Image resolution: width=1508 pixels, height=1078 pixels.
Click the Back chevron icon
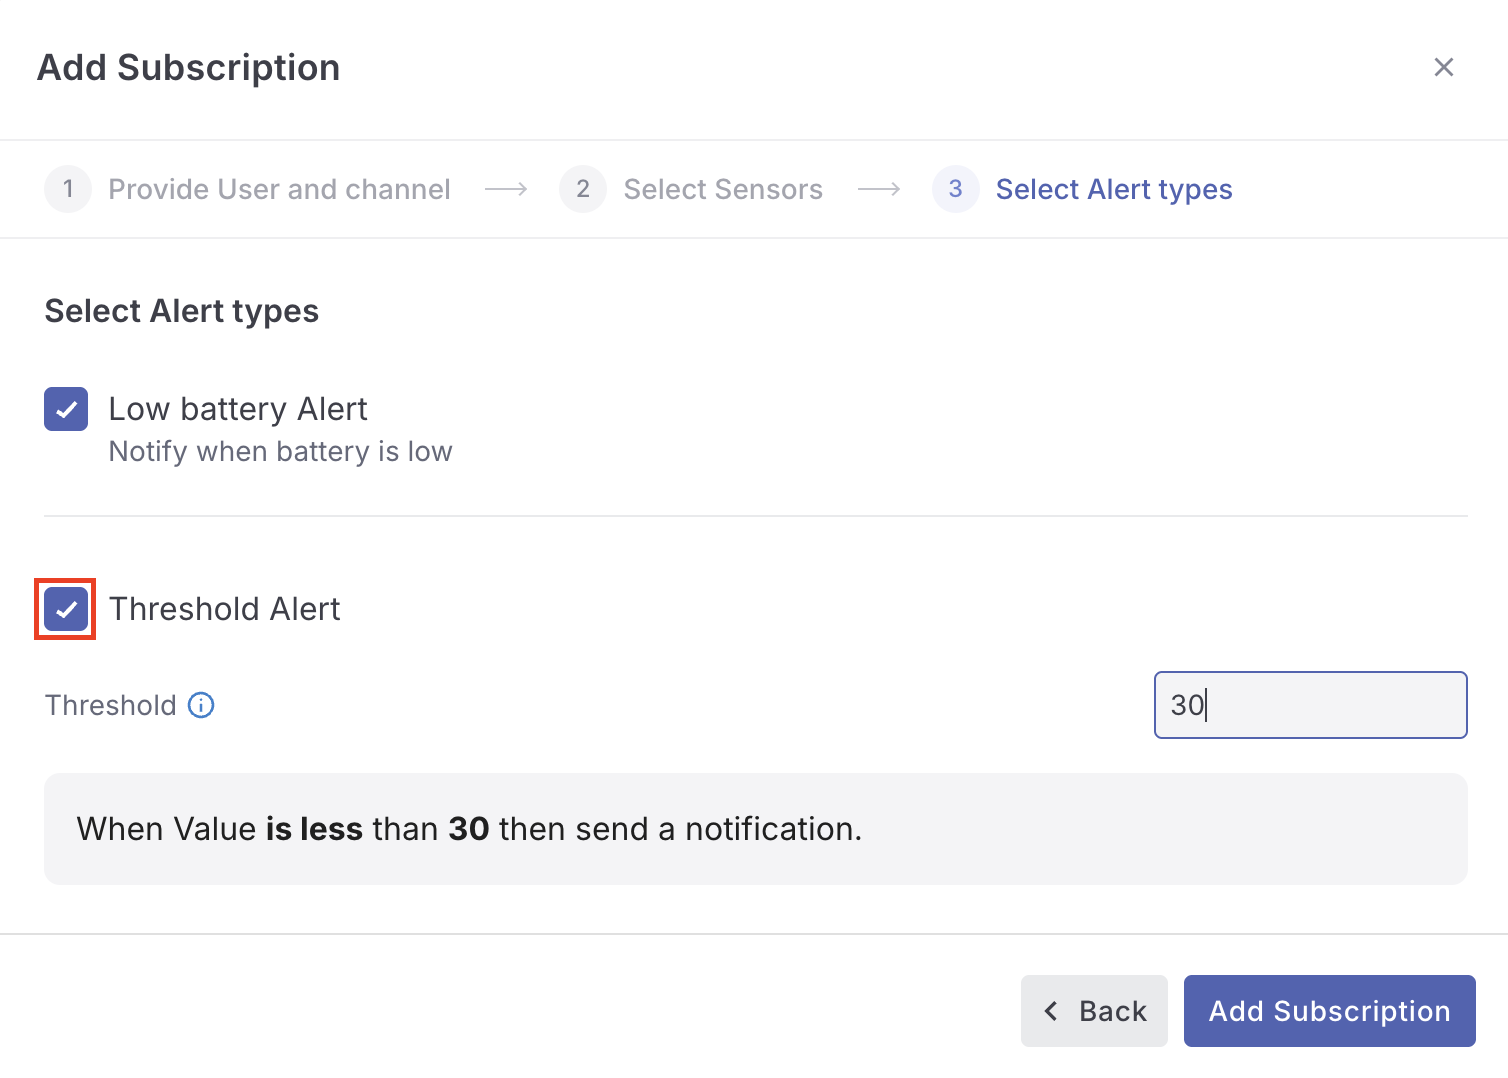pos(1051,1011)
